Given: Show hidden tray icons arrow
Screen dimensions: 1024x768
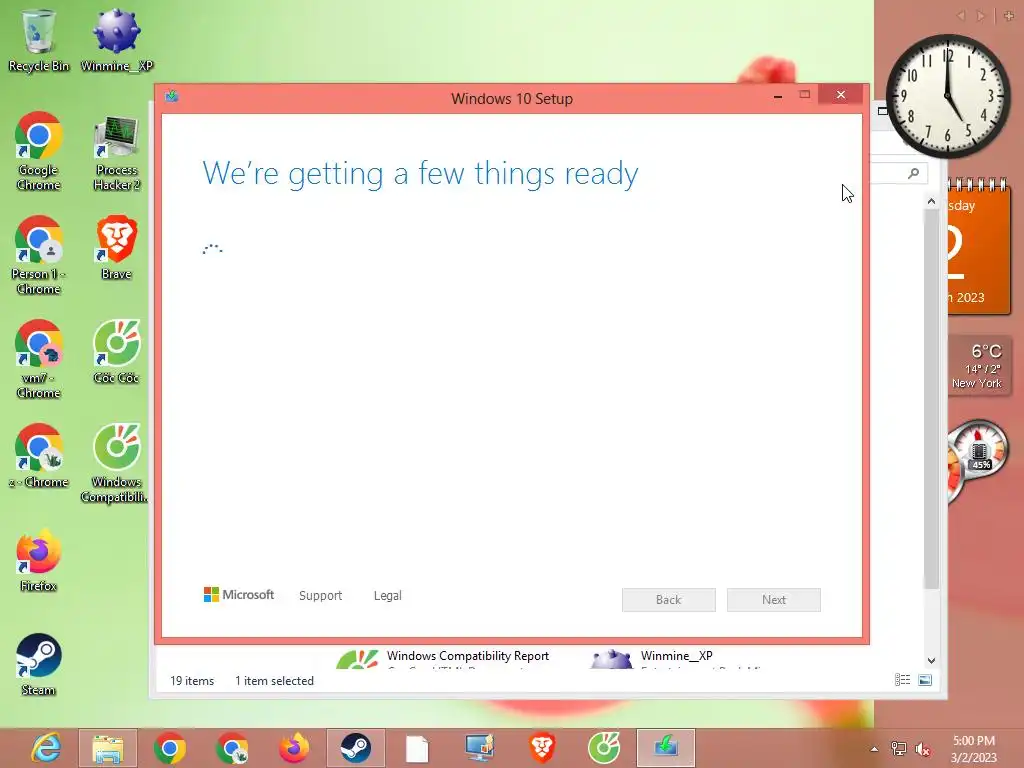Looking at the screenshot, I should (x=874, y=749).
